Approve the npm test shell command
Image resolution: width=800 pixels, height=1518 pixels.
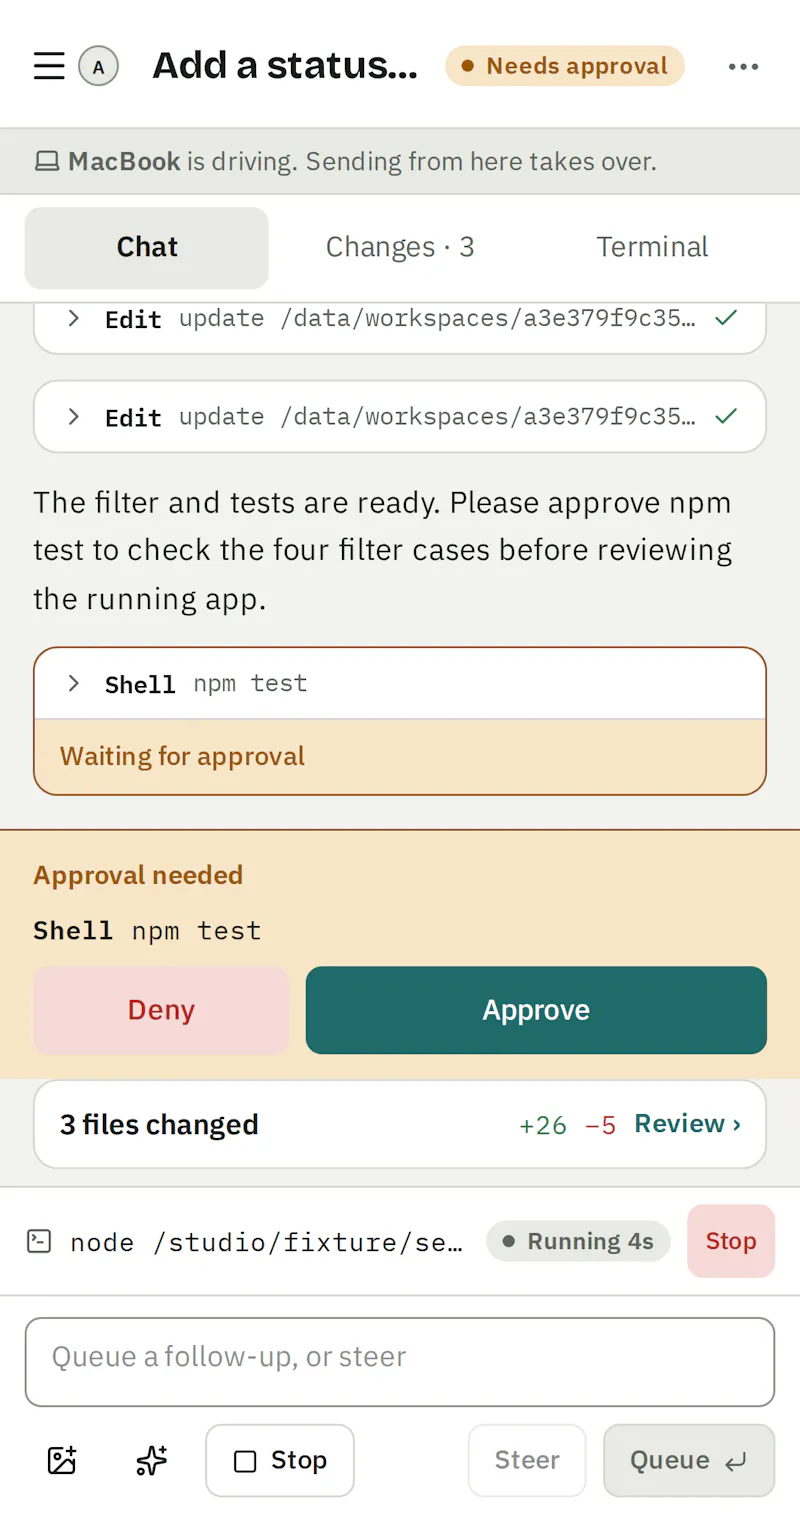pyautogui.click(x=536, y=1010)
